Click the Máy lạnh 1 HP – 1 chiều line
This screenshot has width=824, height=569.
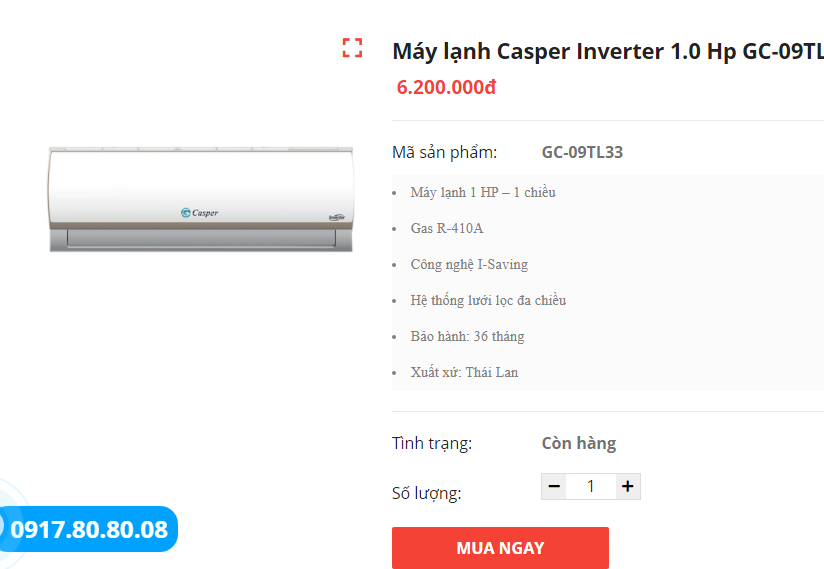click(x=483, y=192)
